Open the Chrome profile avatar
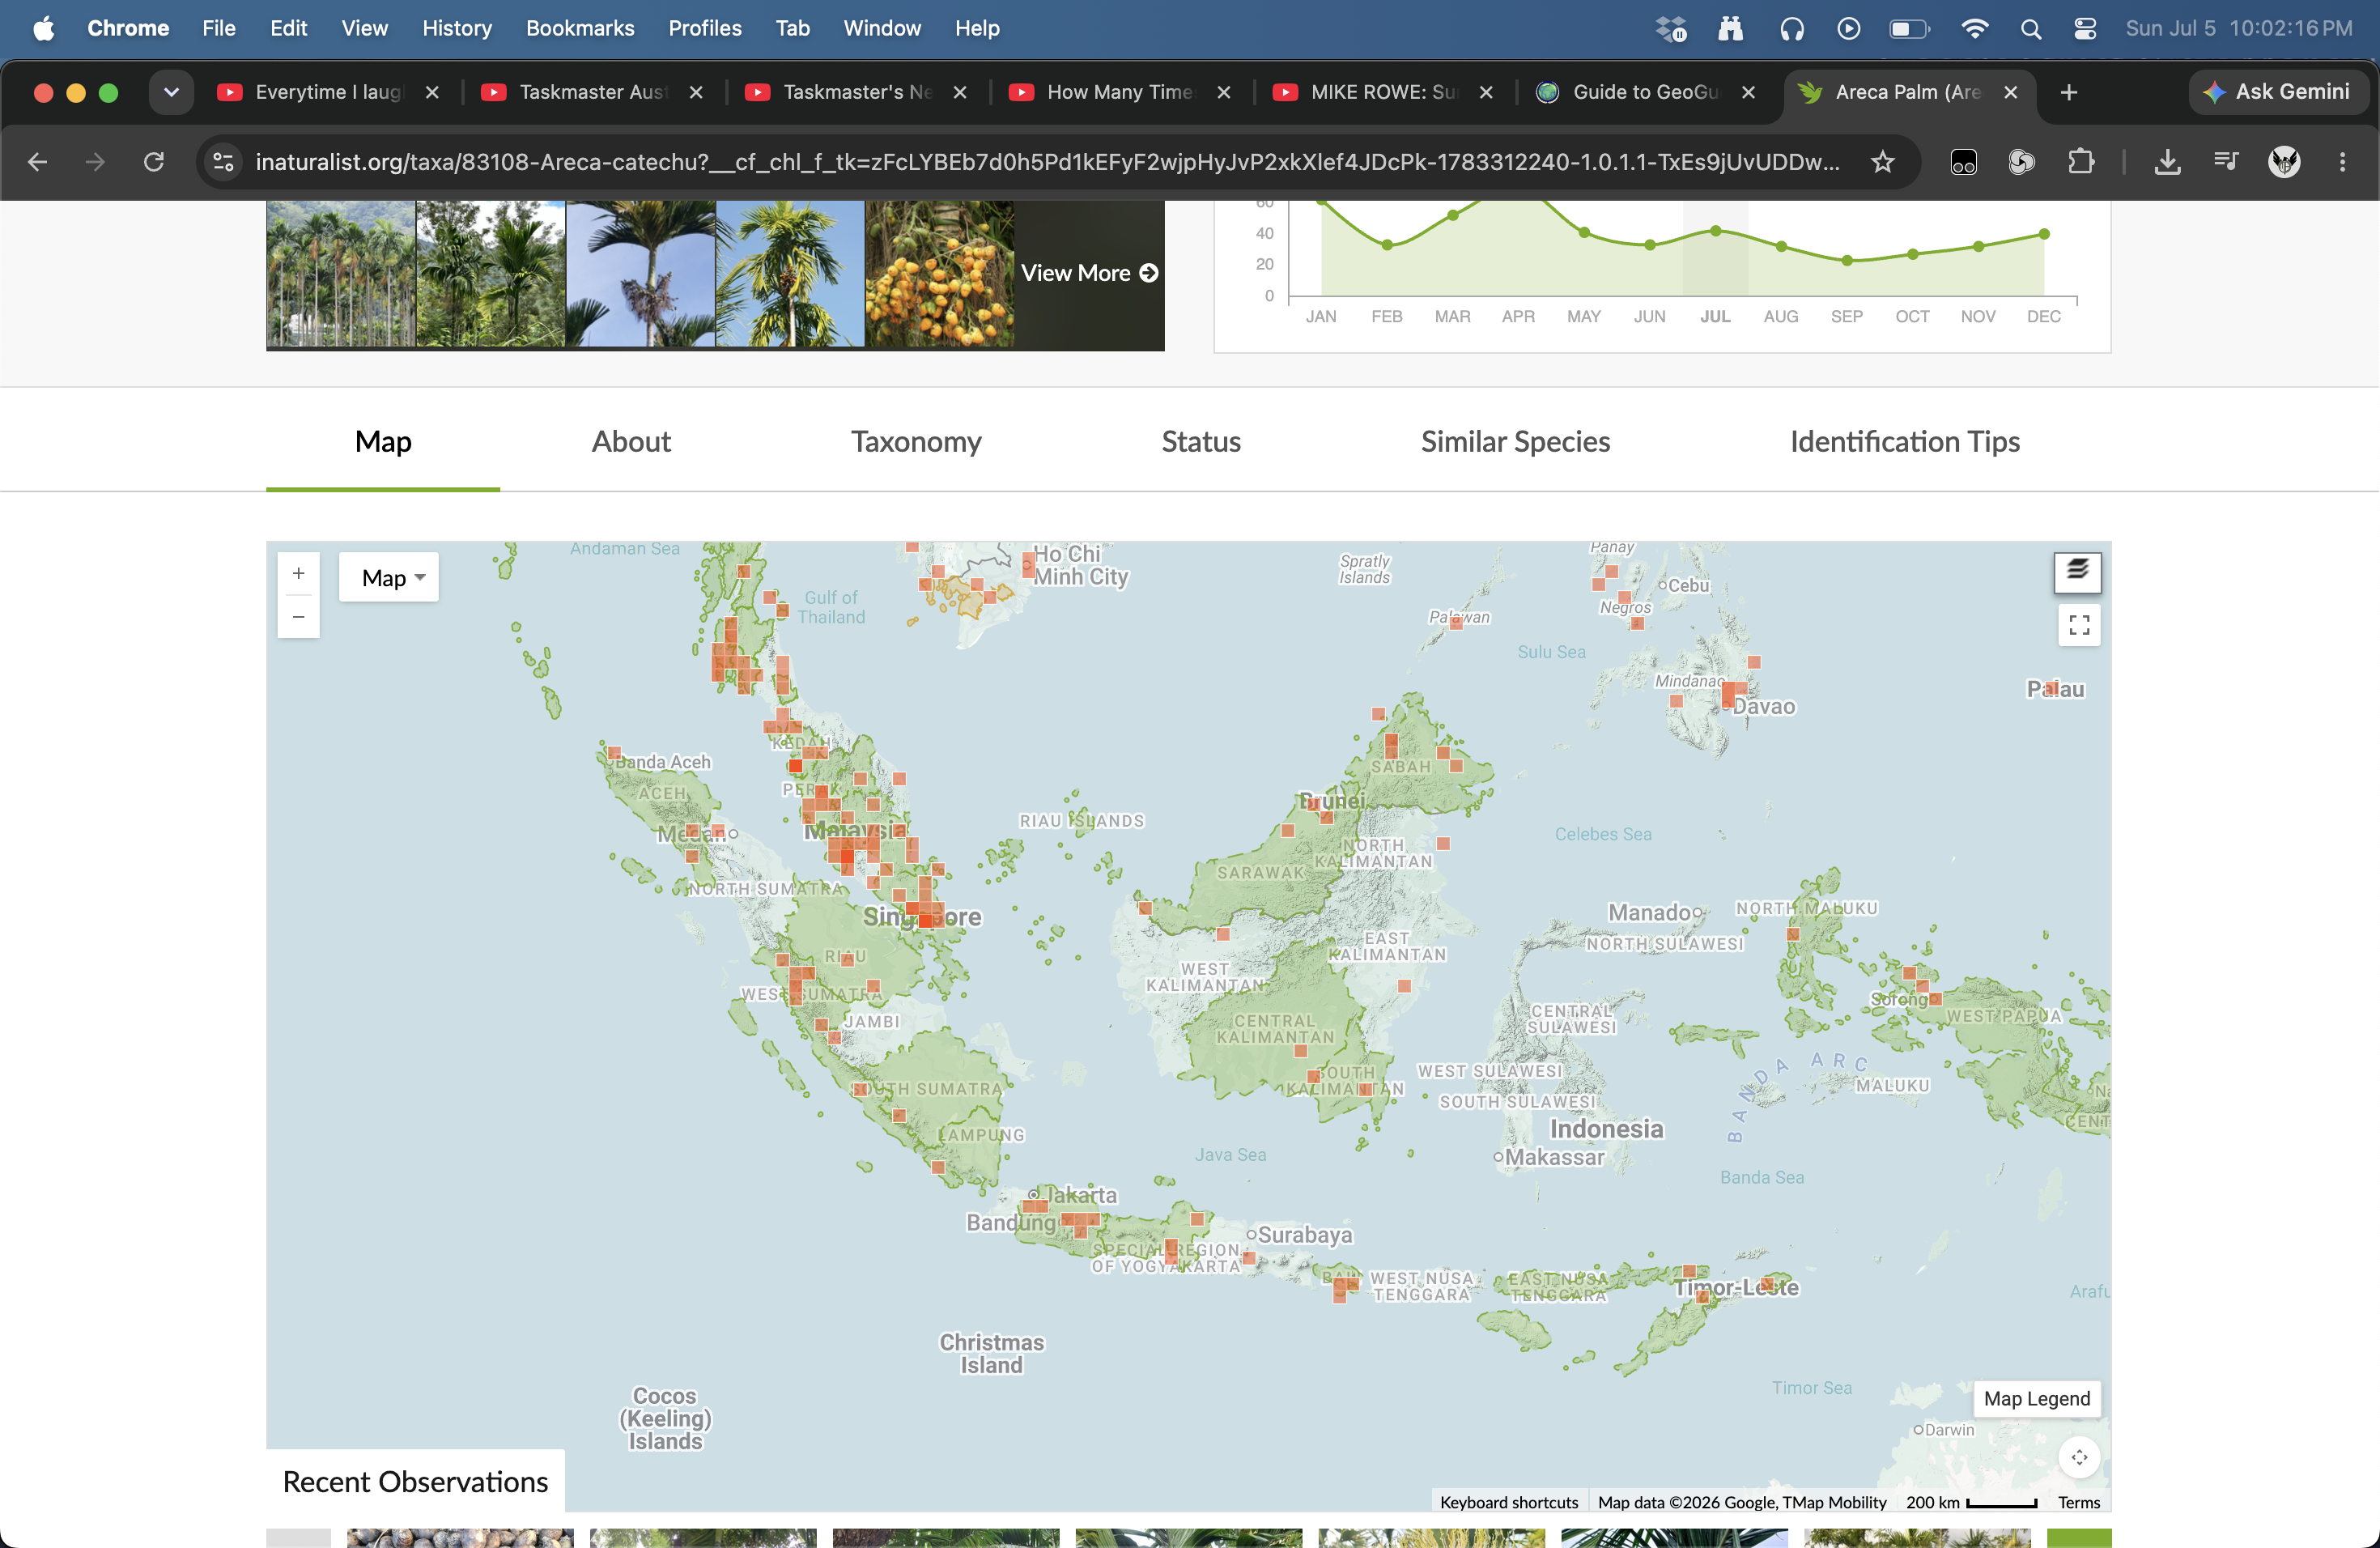 click(x=2284, y=162)
